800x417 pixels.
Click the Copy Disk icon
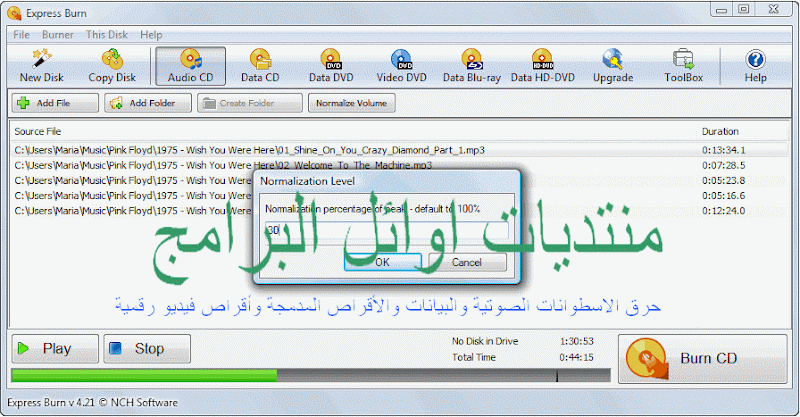click(x=112, y=66)
